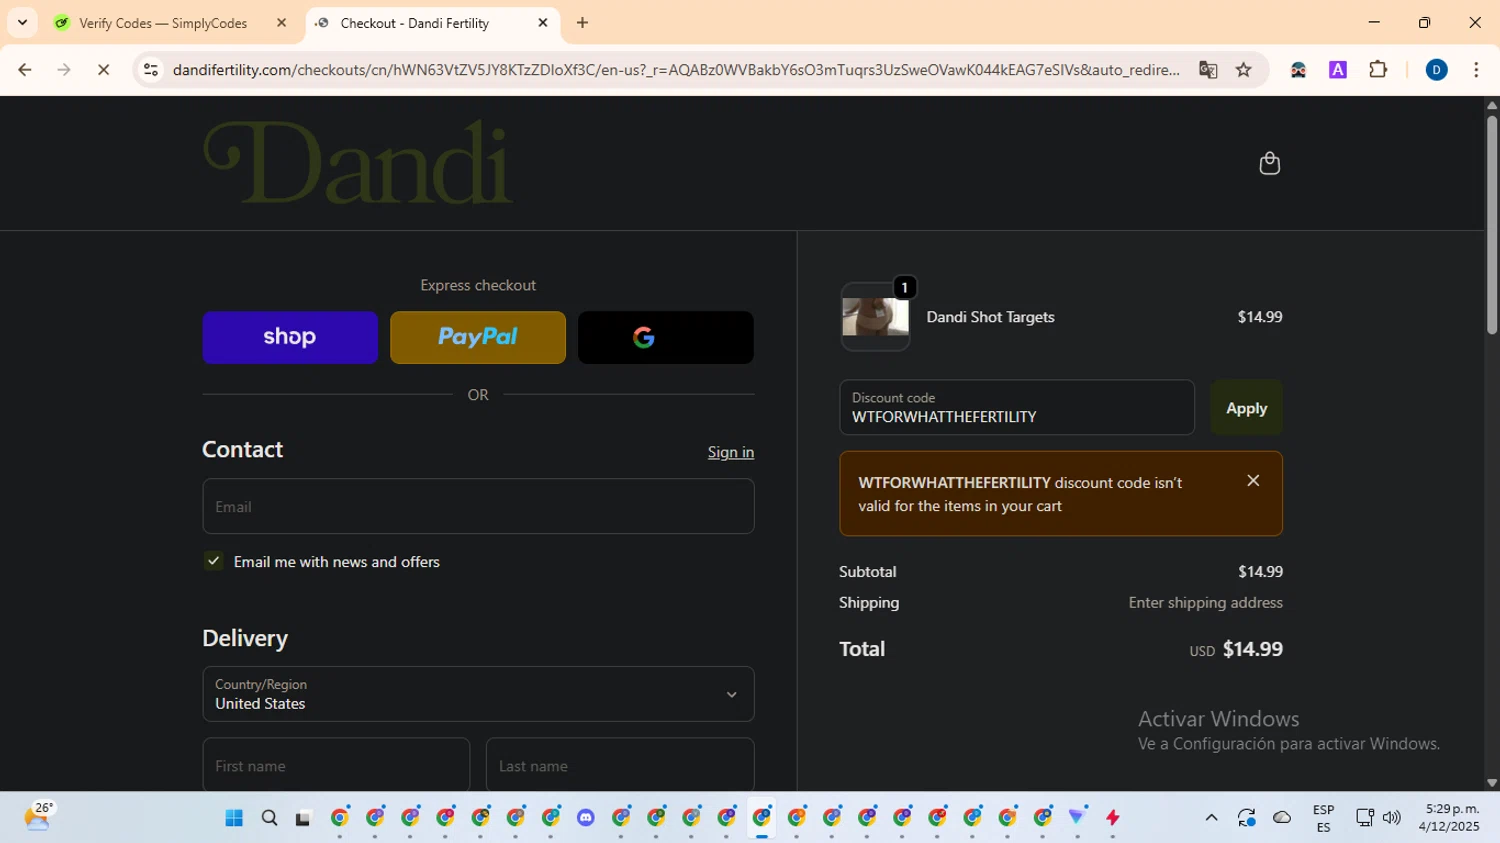Toggle Email me with news and offers
Viewport: 1500px width, 843px height.
pyautogui.click(x=213, y=561)
